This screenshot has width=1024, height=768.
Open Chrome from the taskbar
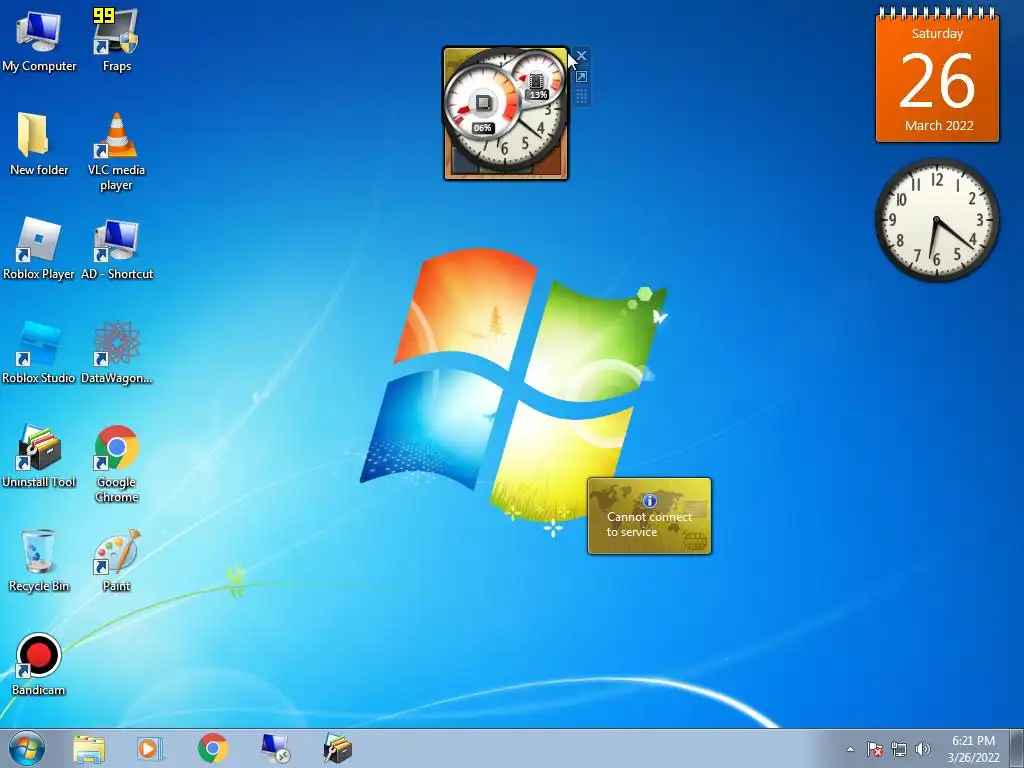[212, 748]
